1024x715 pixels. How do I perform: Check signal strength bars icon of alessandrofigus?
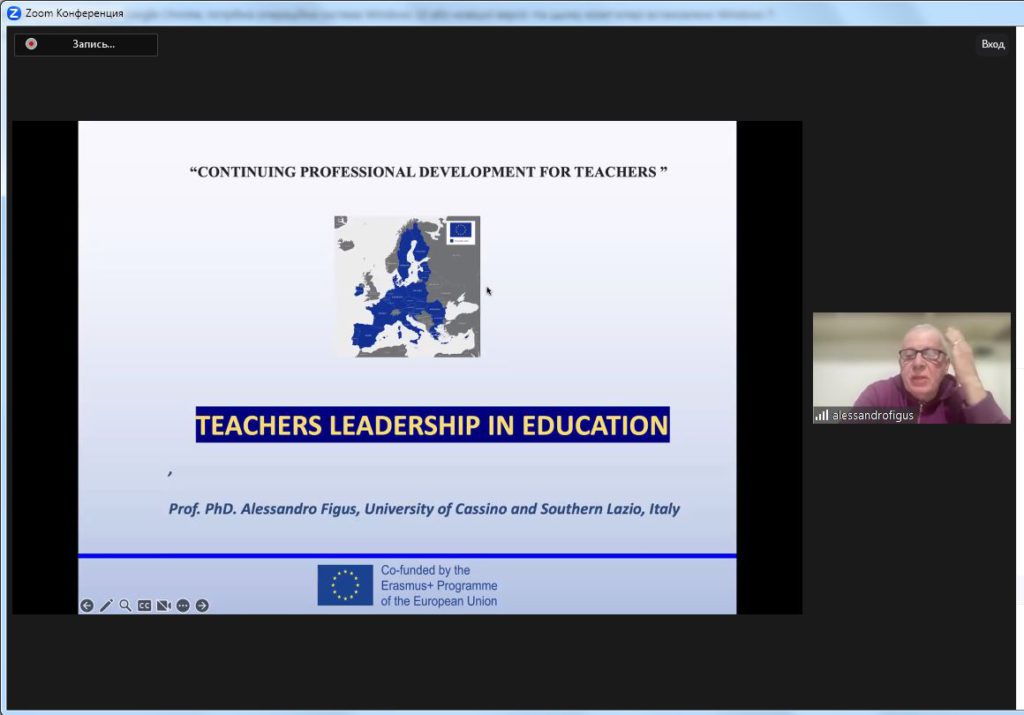[822, 415]
